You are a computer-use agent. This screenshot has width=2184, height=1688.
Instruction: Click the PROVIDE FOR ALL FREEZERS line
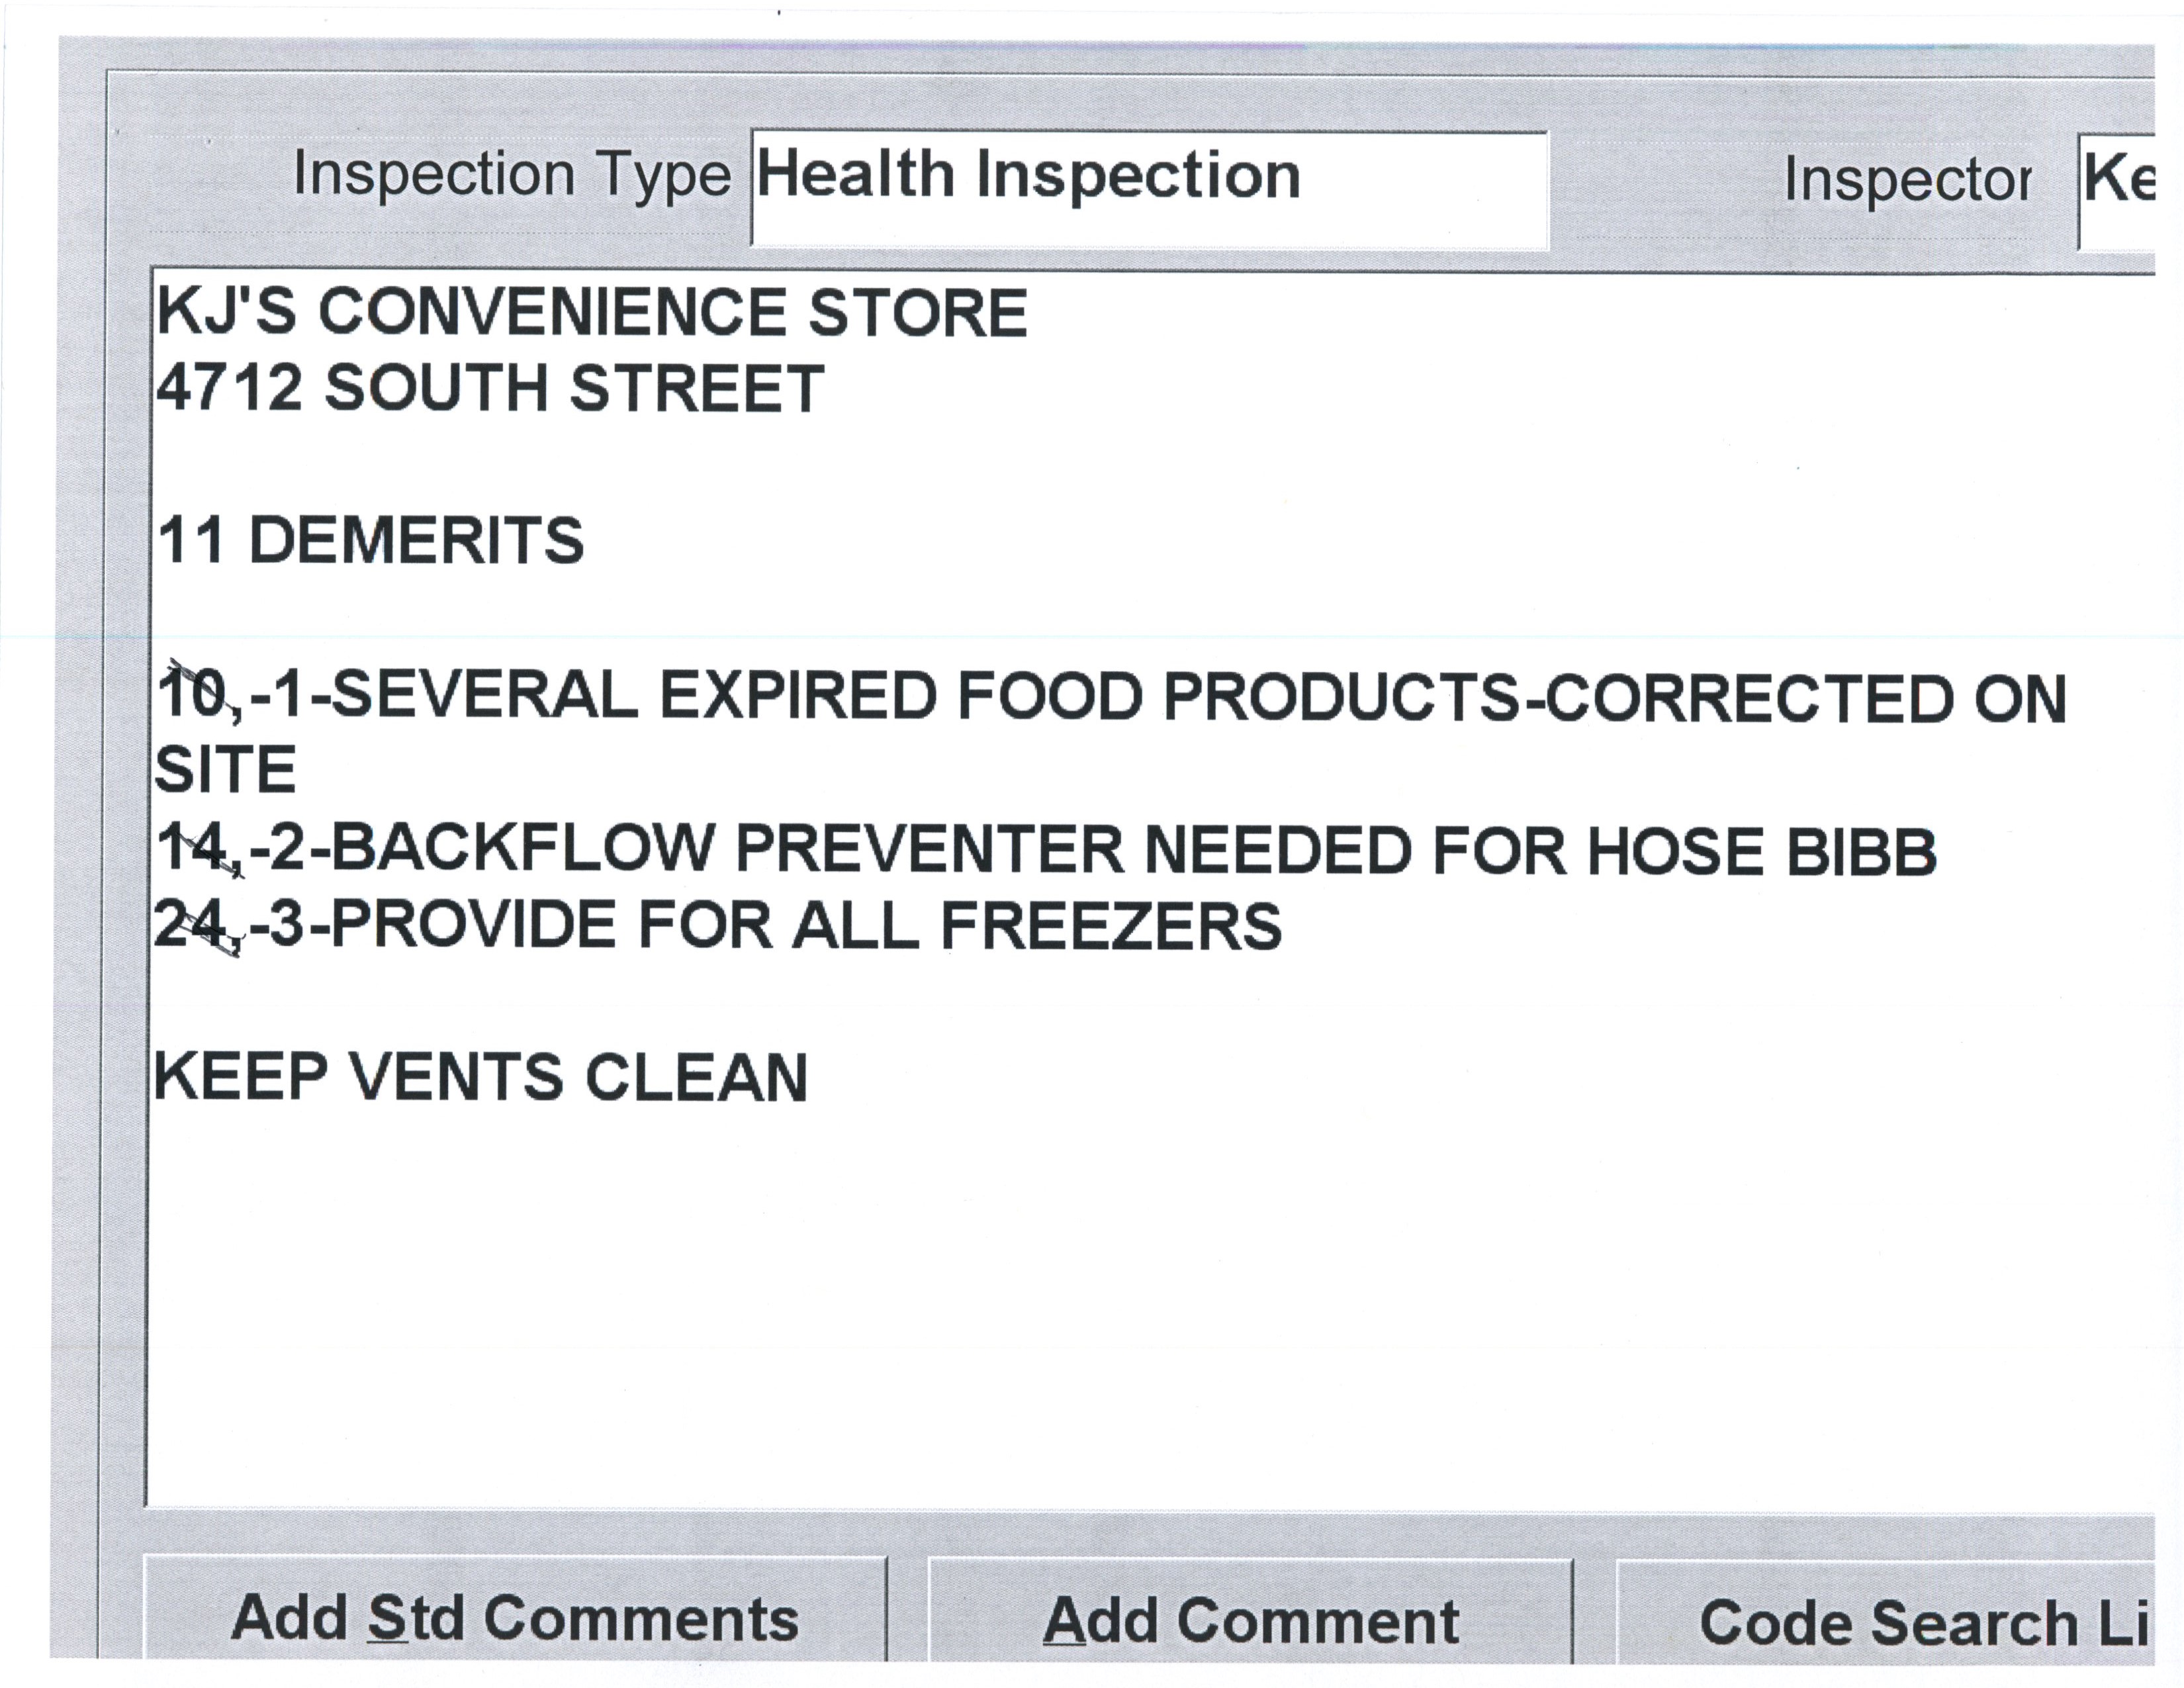(806, 925)
